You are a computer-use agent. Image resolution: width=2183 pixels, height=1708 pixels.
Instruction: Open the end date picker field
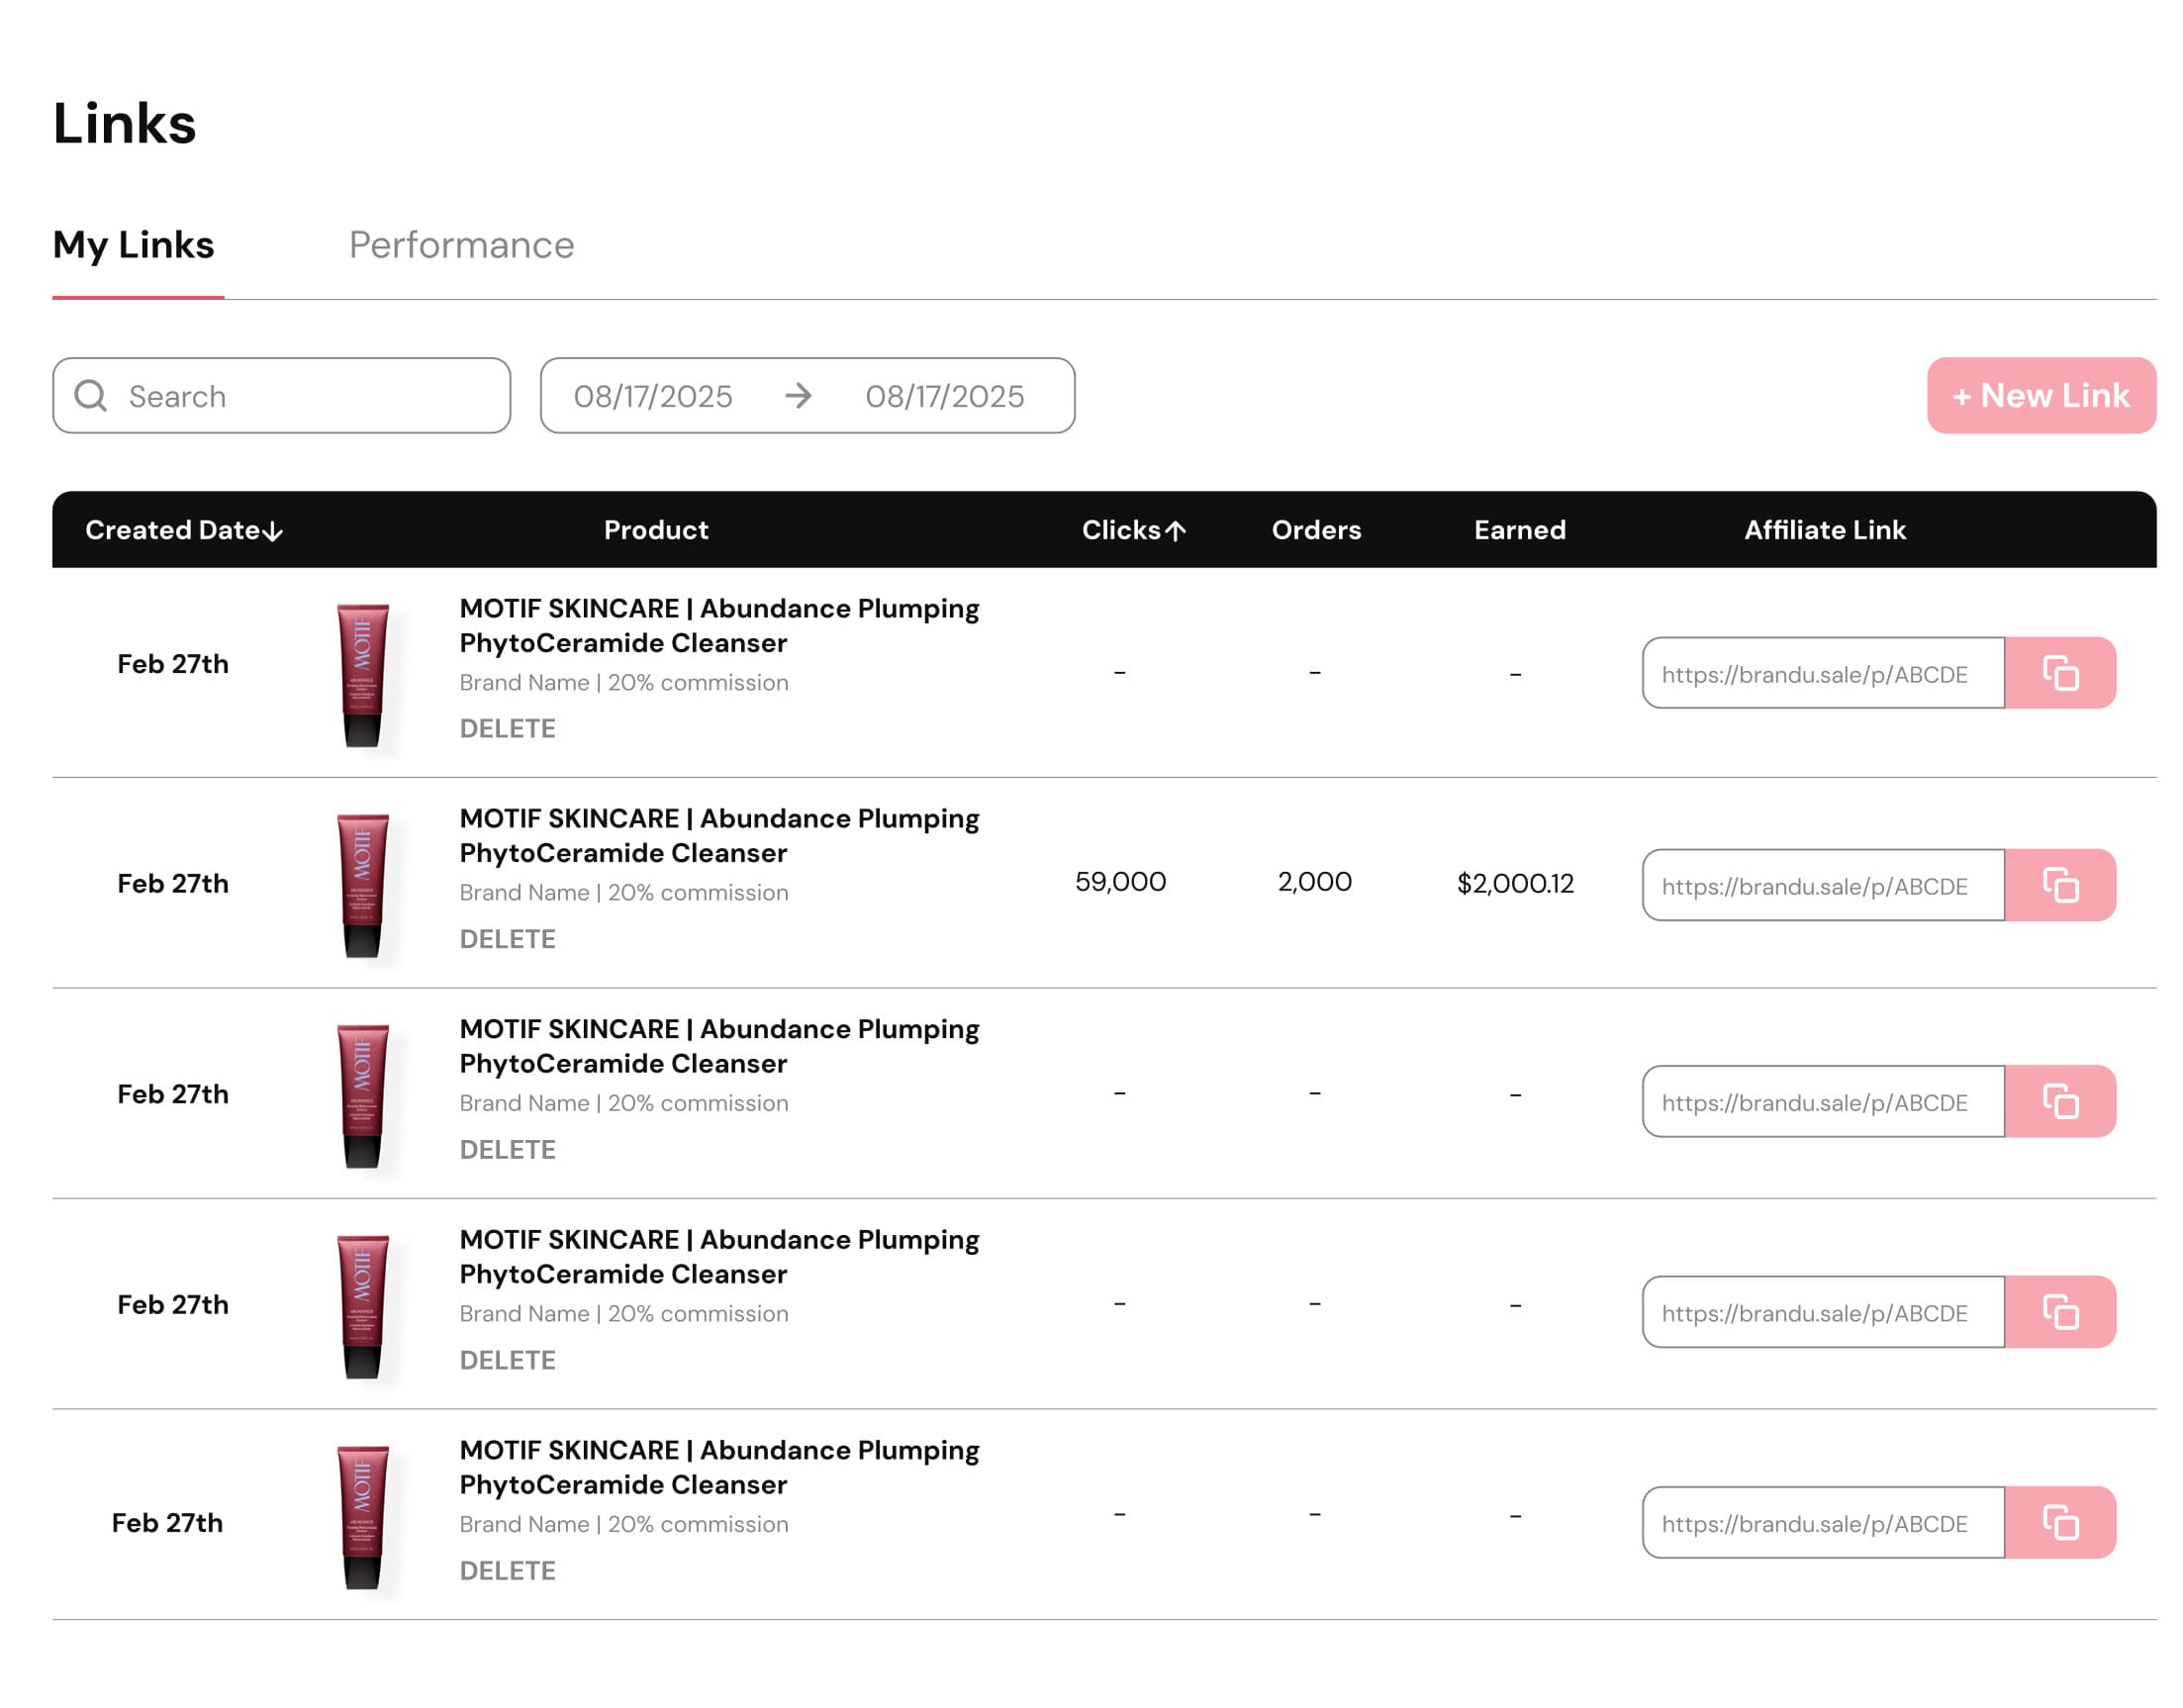tap(944, 396)
